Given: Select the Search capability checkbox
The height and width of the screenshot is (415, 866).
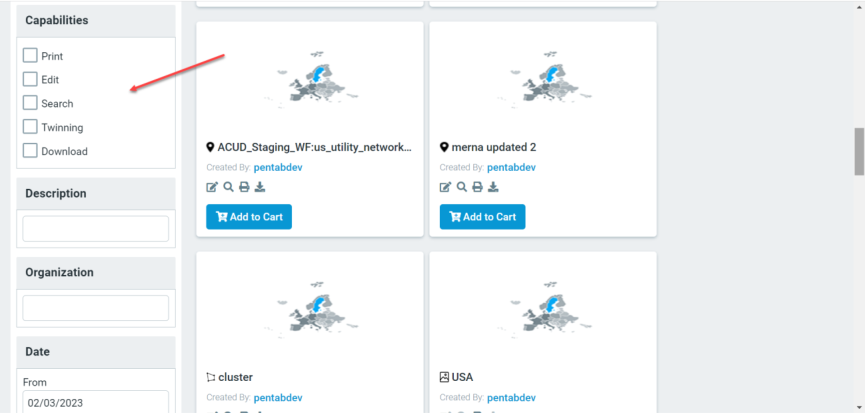Looking at the screenshot, I should tap(30, 103).
